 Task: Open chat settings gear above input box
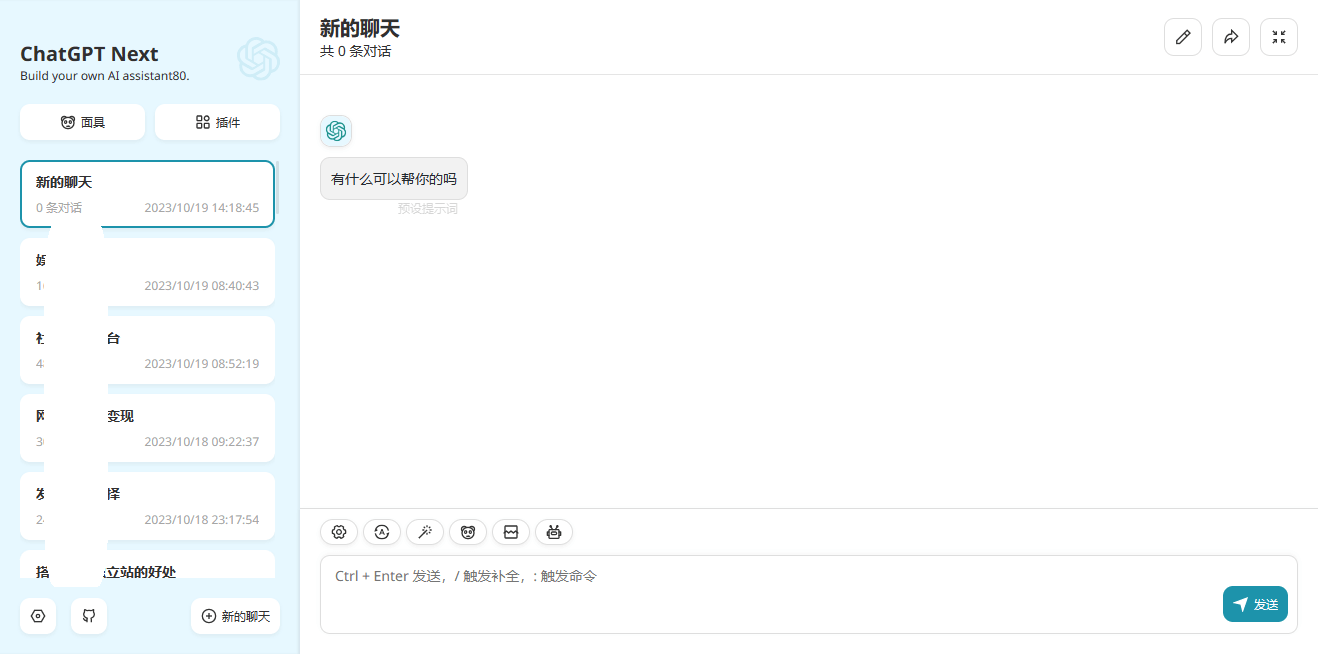(339, 532)
